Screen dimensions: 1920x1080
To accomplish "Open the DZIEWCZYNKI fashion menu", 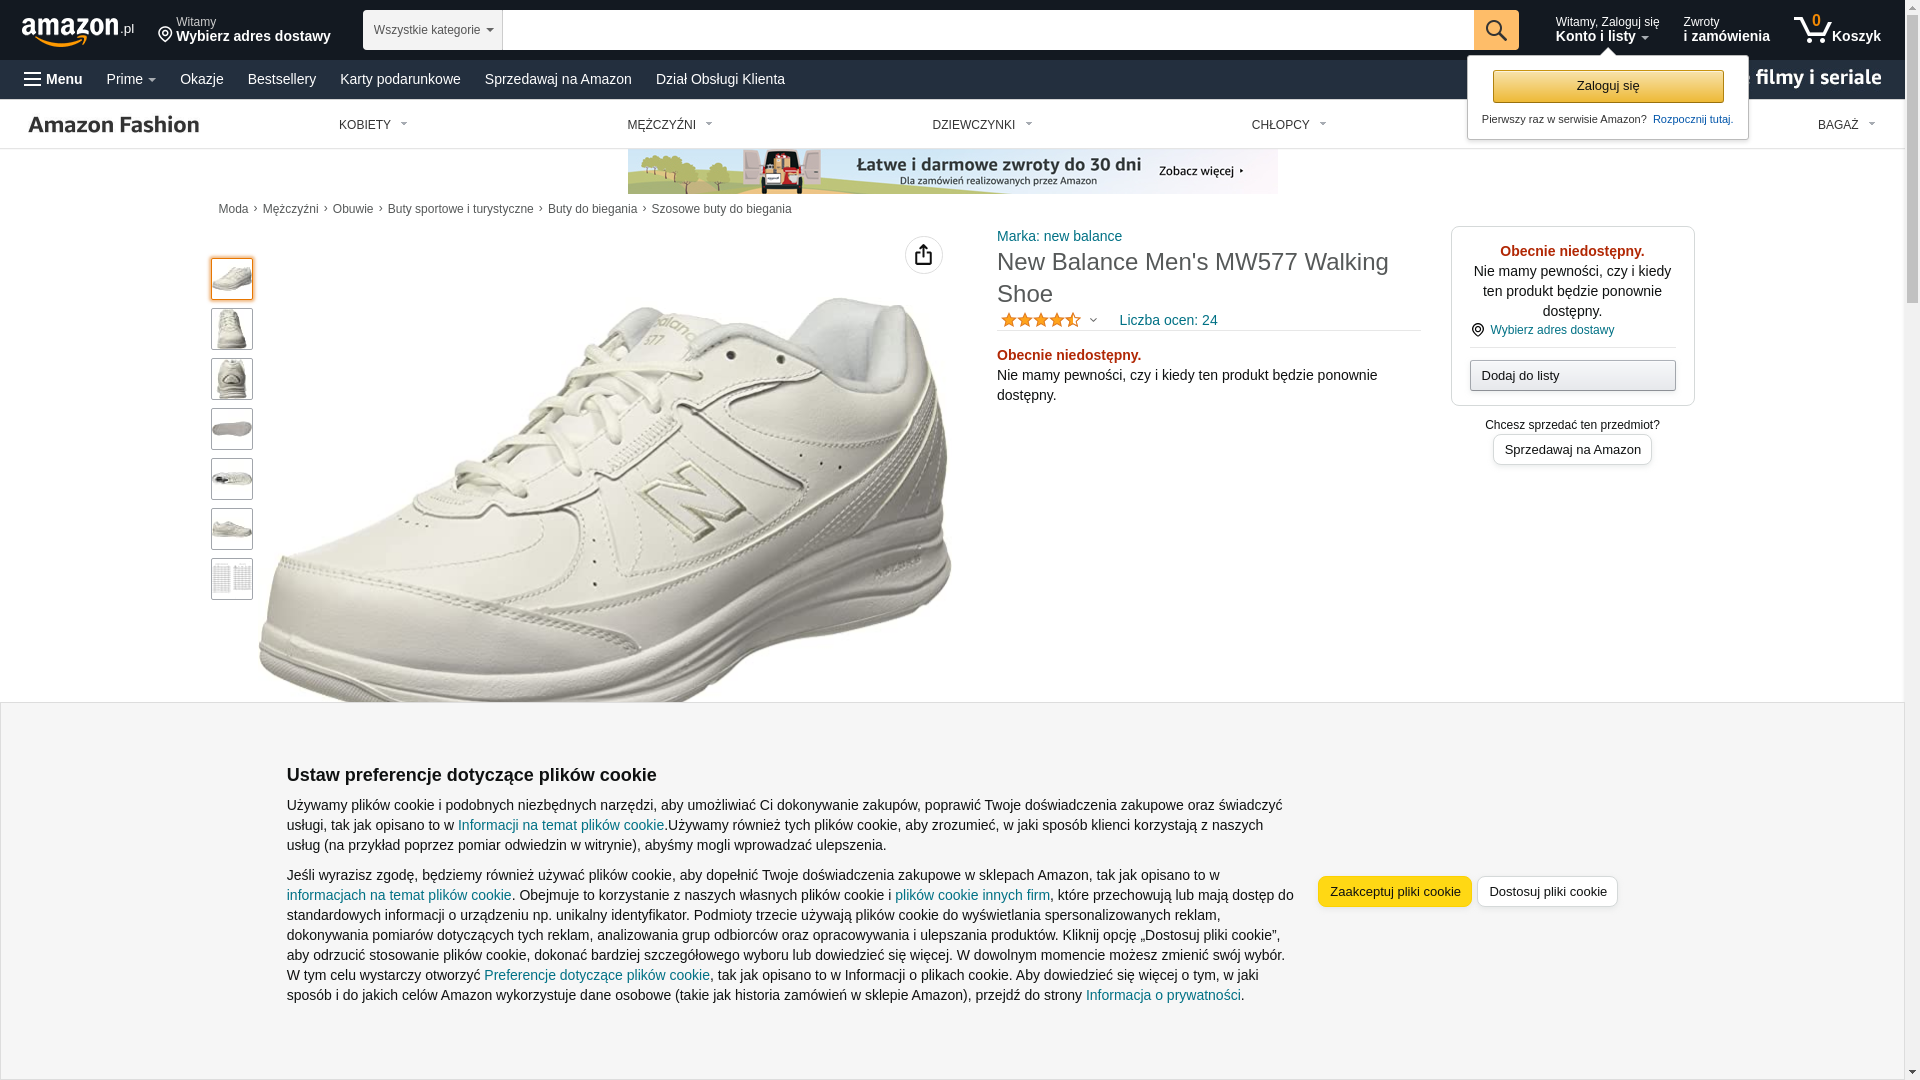I will tap(982, 125).
